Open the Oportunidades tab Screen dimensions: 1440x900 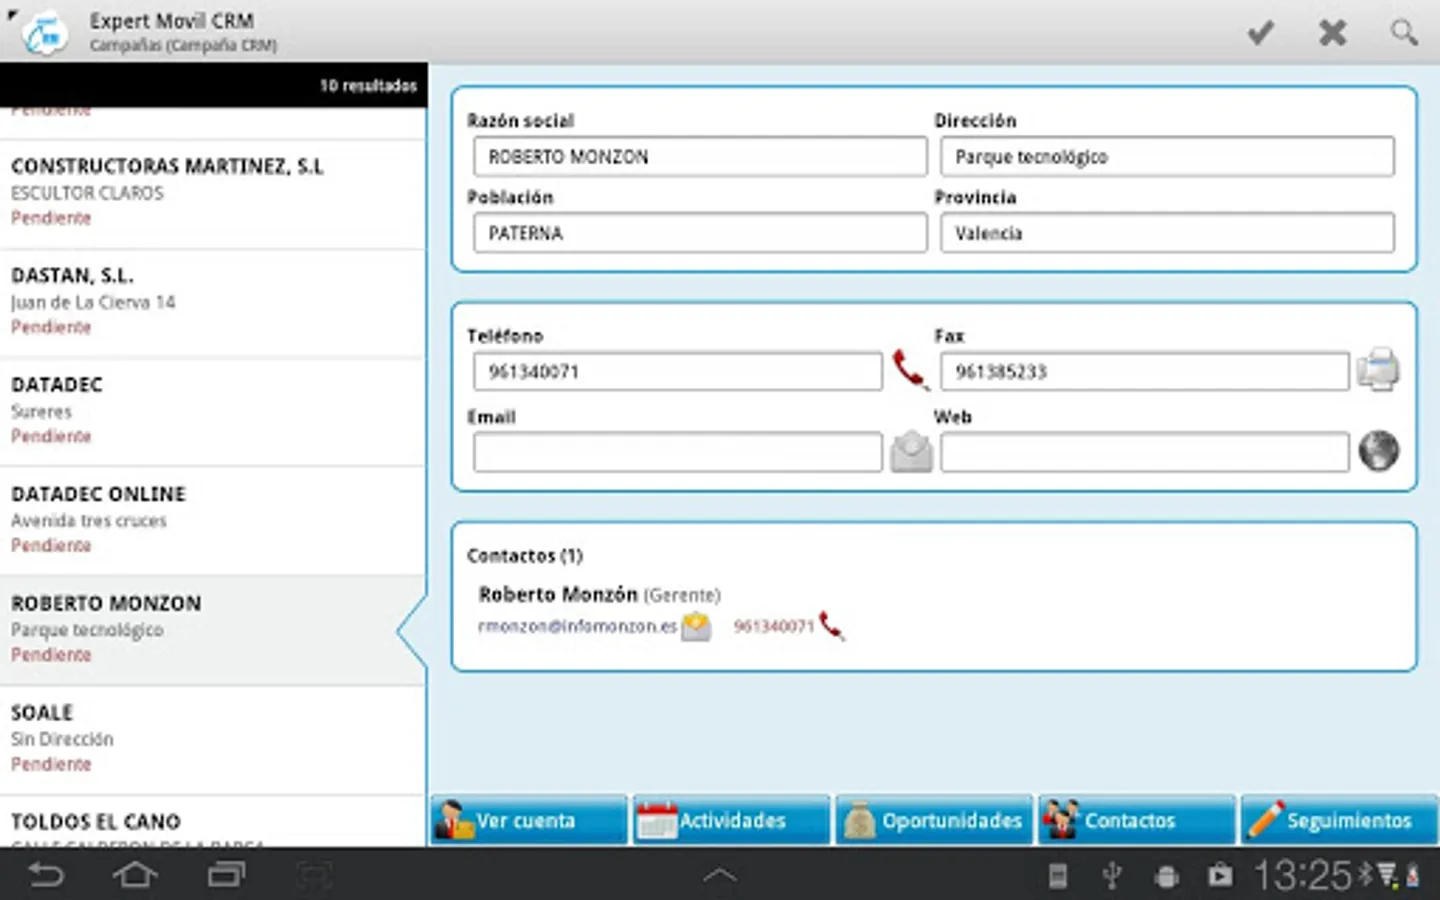934,821
